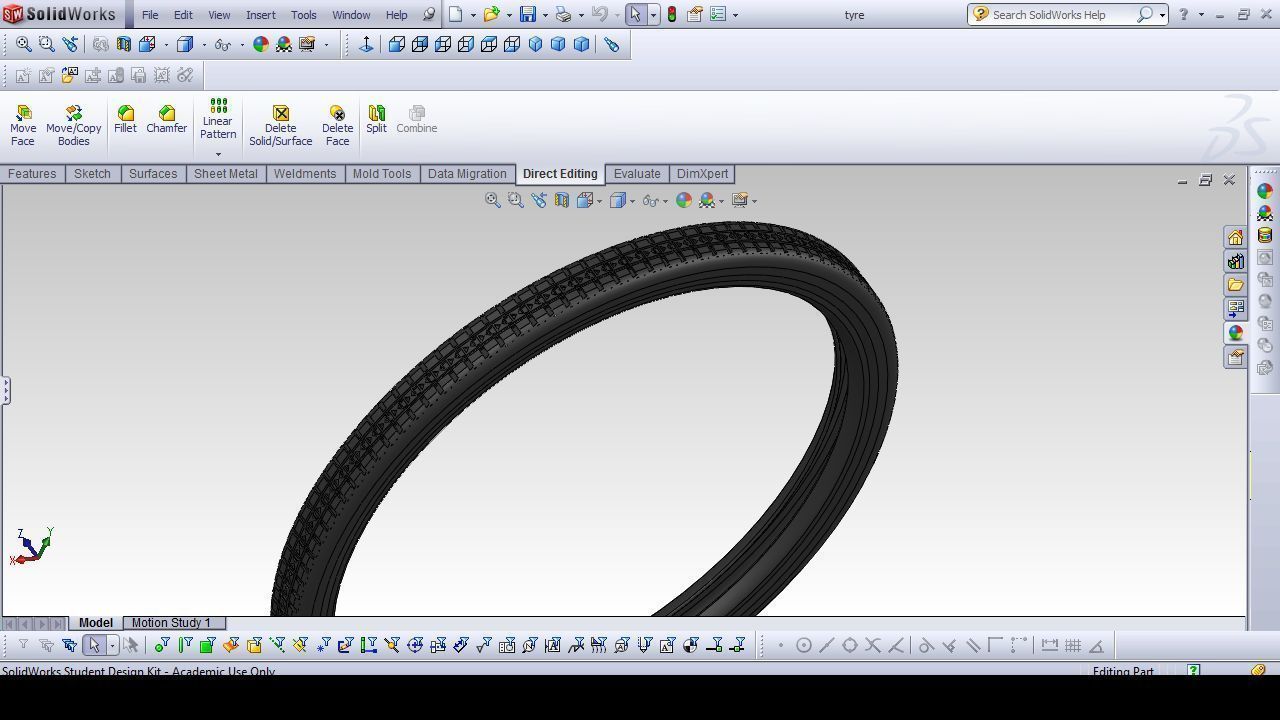Switch to the Evaluate tab
Viewport: 1280px width, 720px height.
pyautogui.click(x=637, y=174)
